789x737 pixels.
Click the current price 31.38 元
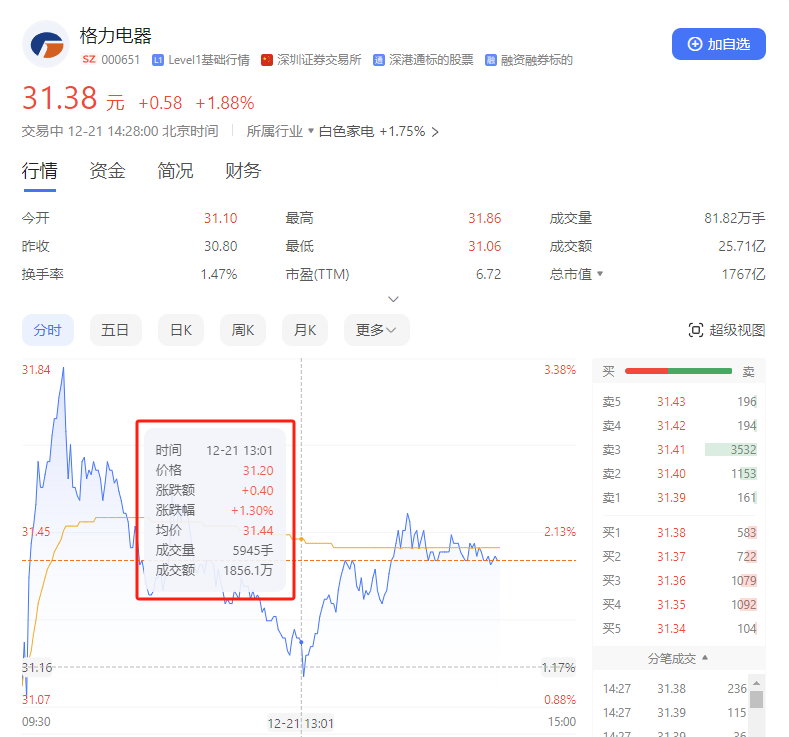point(73,98)
